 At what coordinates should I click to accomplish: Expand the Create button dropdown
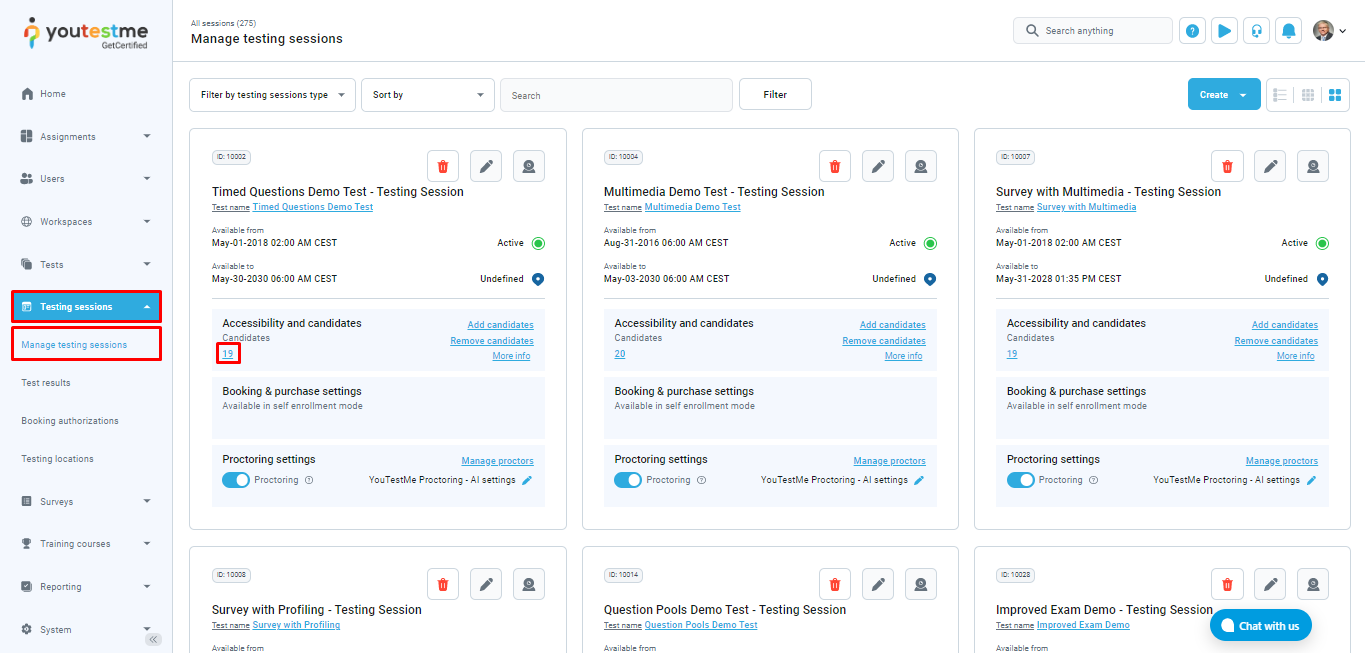point(1243,95)
